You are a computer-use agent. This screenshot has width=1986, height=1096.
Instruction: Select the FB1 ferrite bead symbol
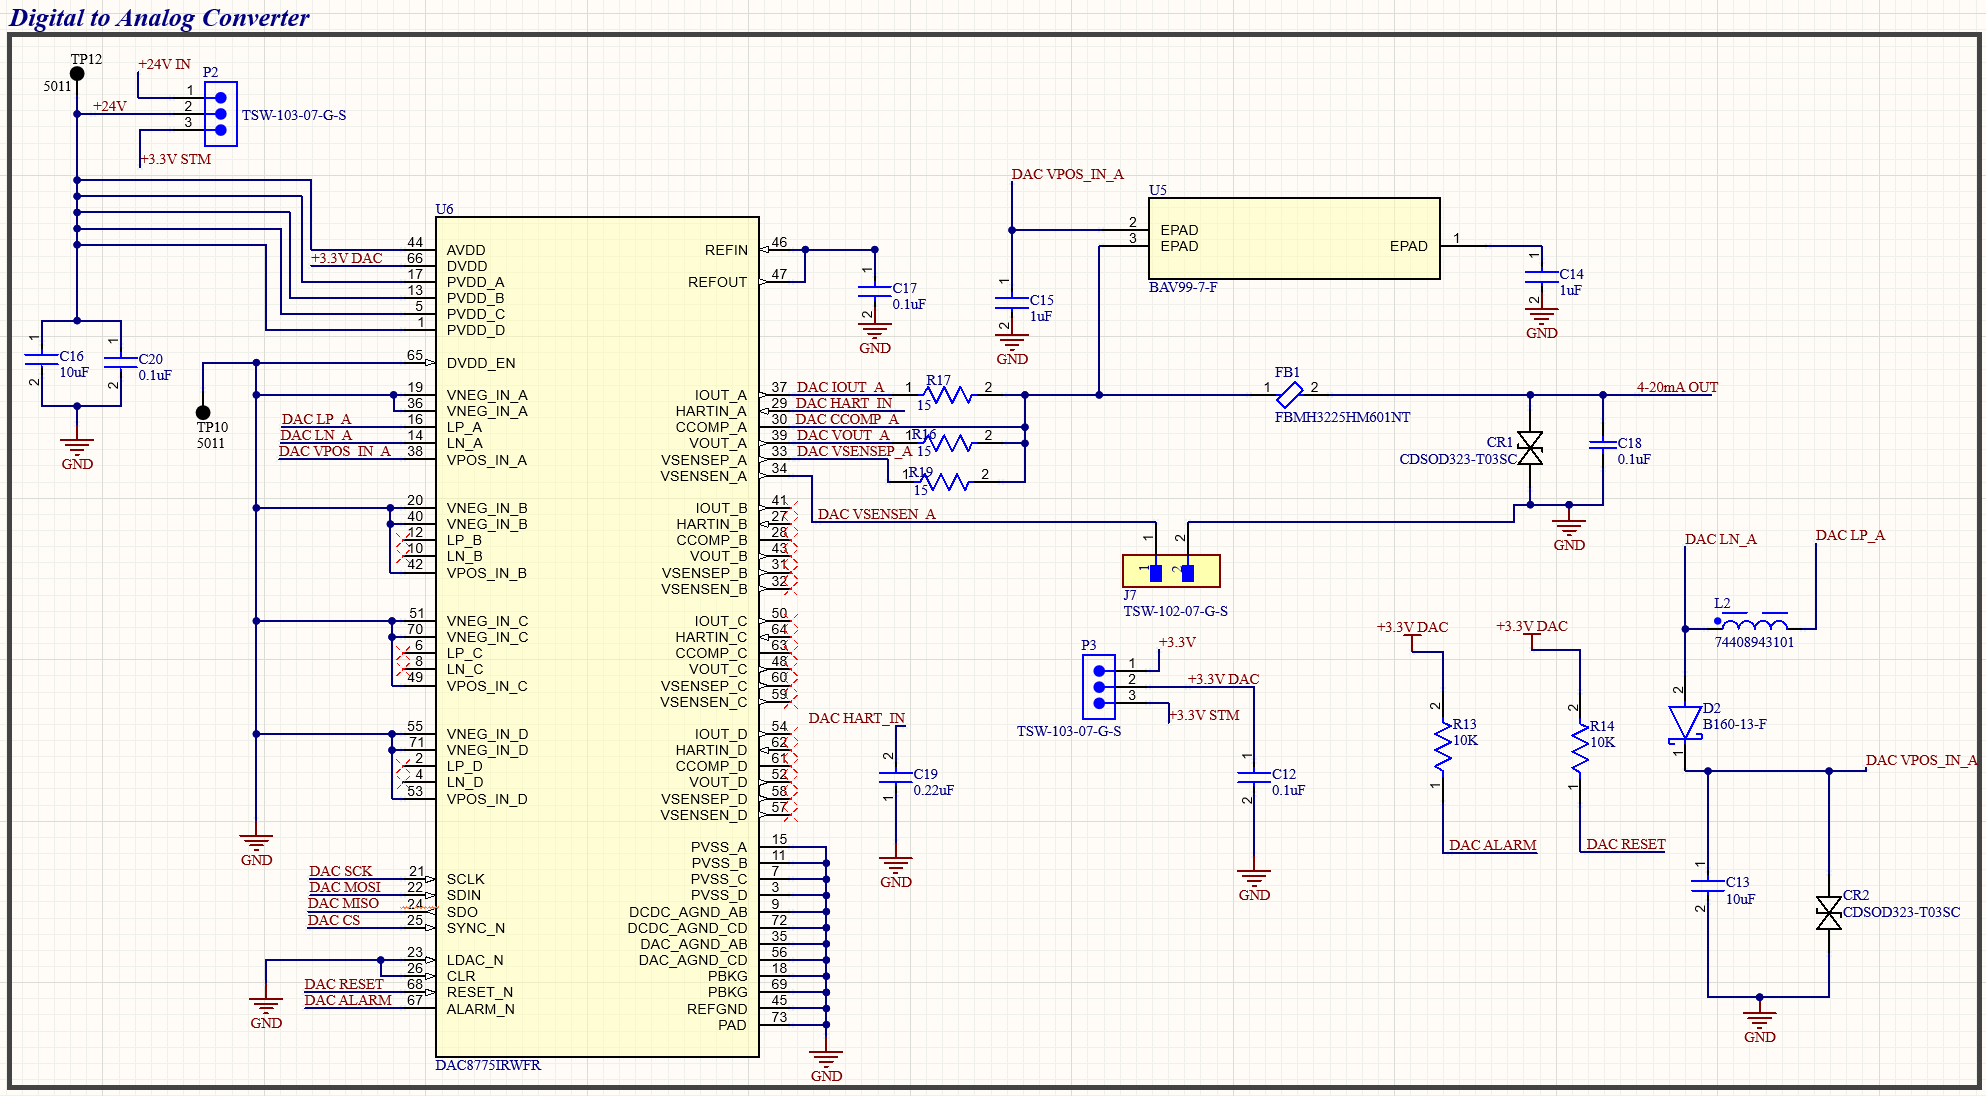click(x=1290, y=395)
